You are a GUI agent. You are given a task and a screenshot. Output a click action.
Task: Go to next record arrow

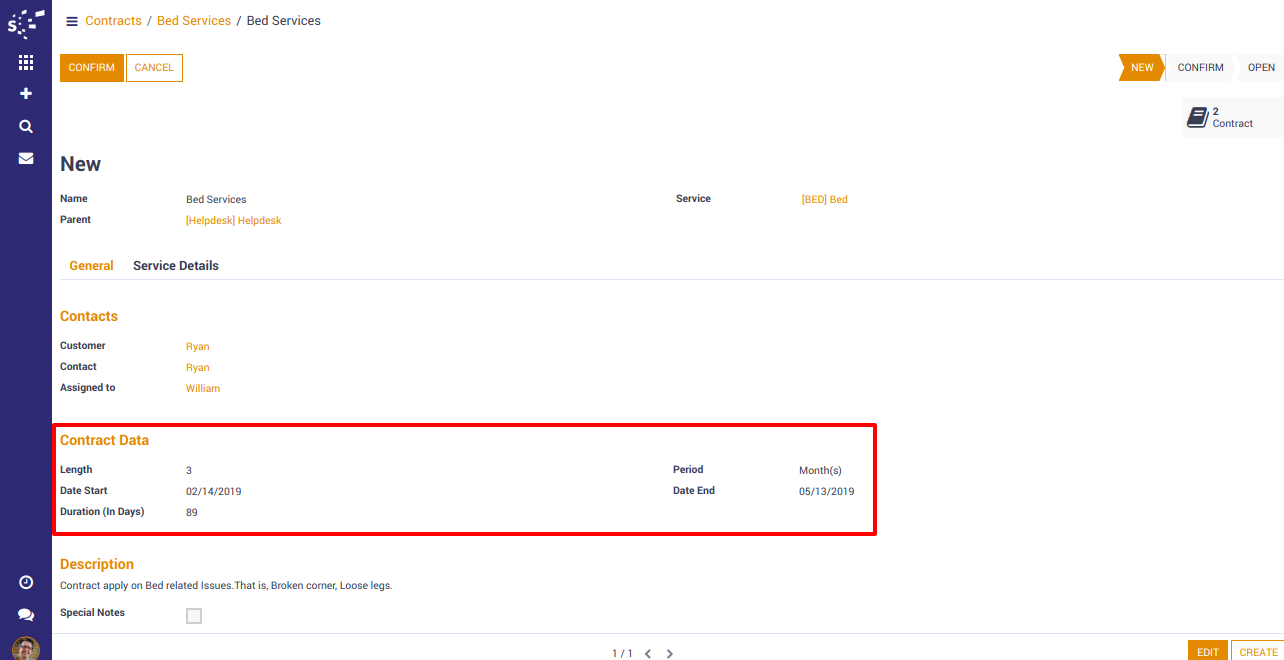[x=670, y=654]
